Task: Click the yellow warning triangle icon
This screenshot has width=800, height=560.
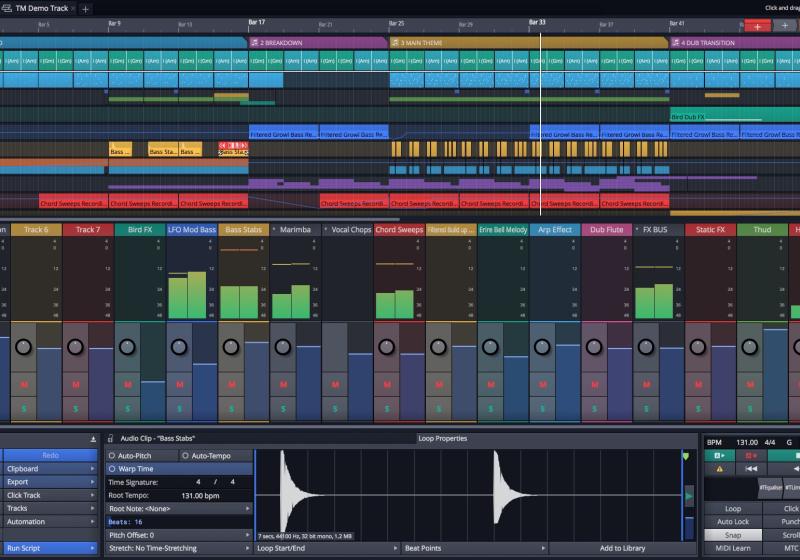Action: point(719,469)
